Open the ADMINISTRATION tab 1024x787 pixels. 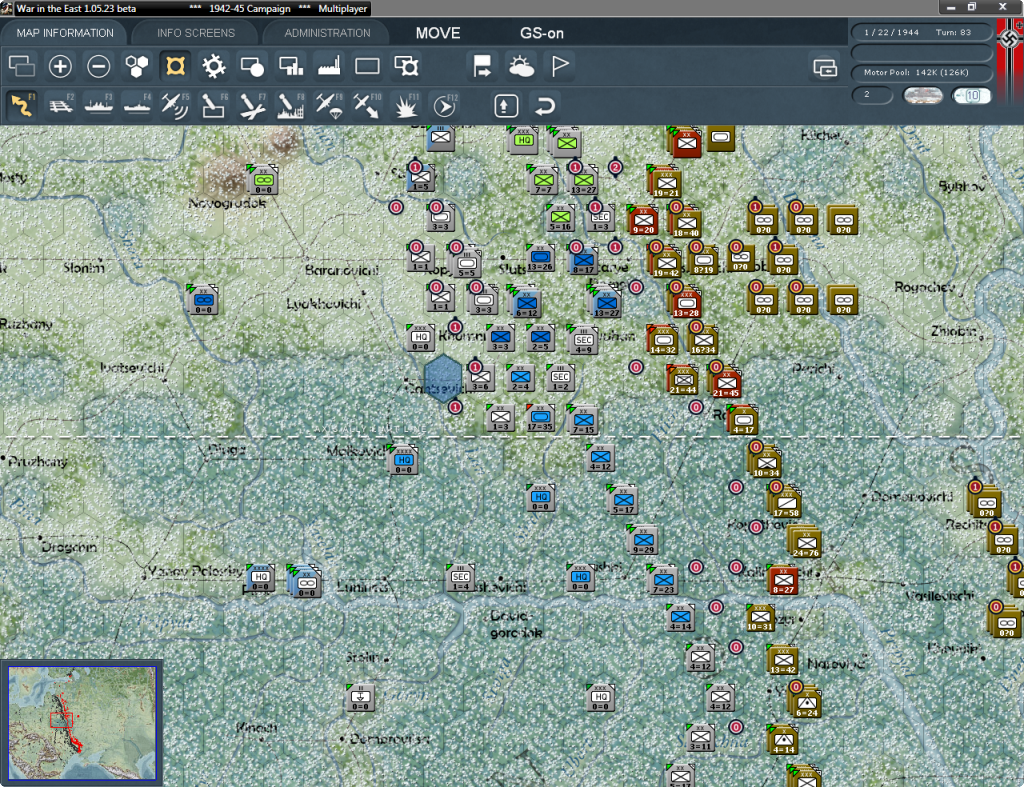327,33
